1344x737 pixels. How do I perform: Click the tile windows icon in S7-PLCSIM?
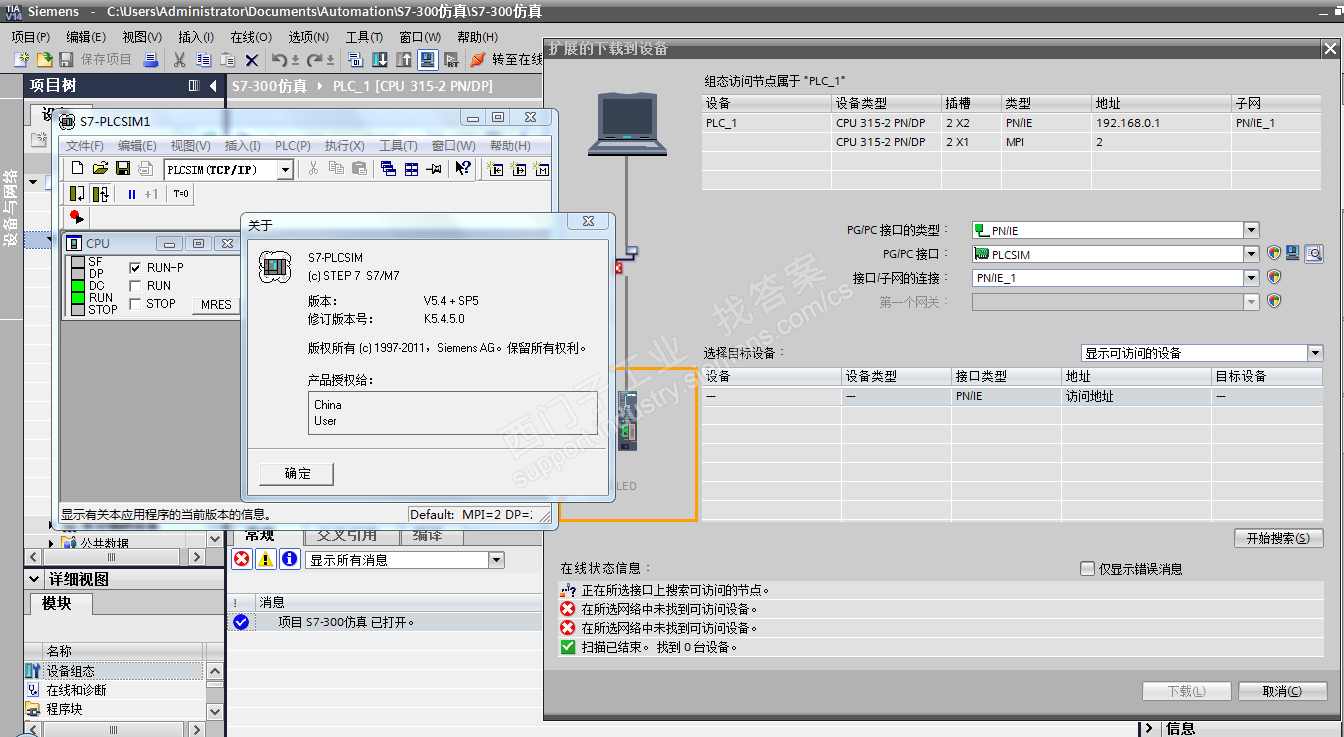click(x=411, y=169)
